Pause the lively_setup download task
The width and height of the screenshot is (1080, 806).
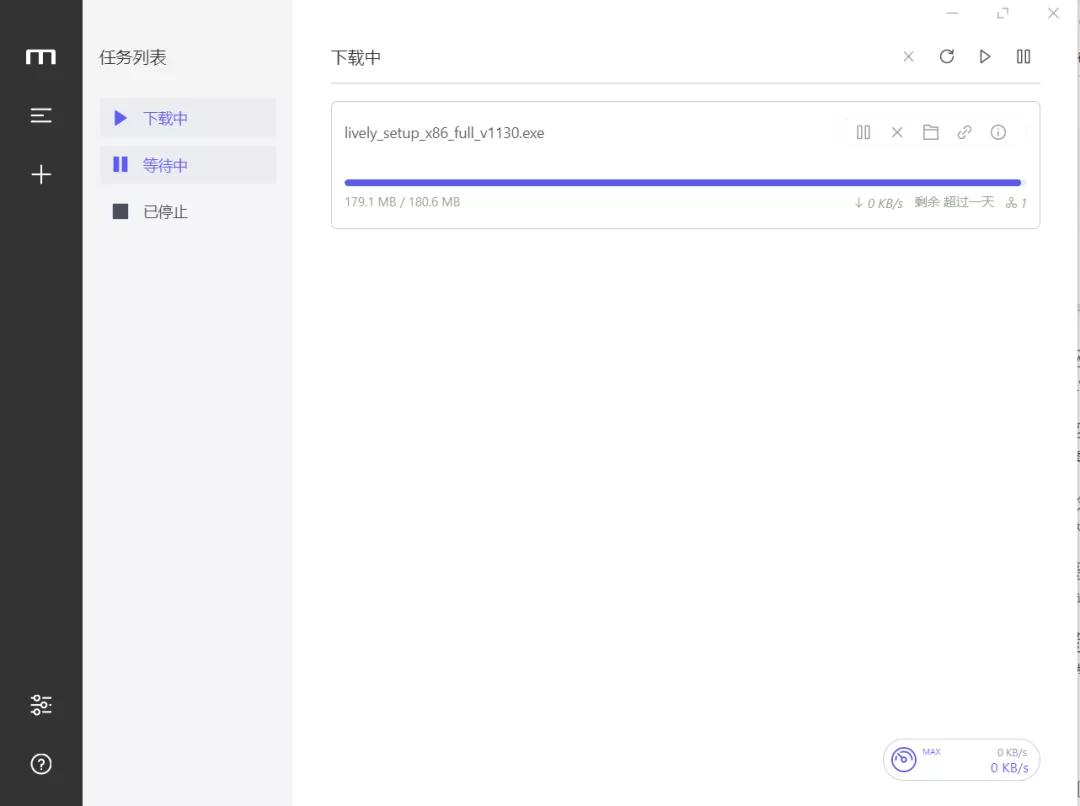click(864, 132)
